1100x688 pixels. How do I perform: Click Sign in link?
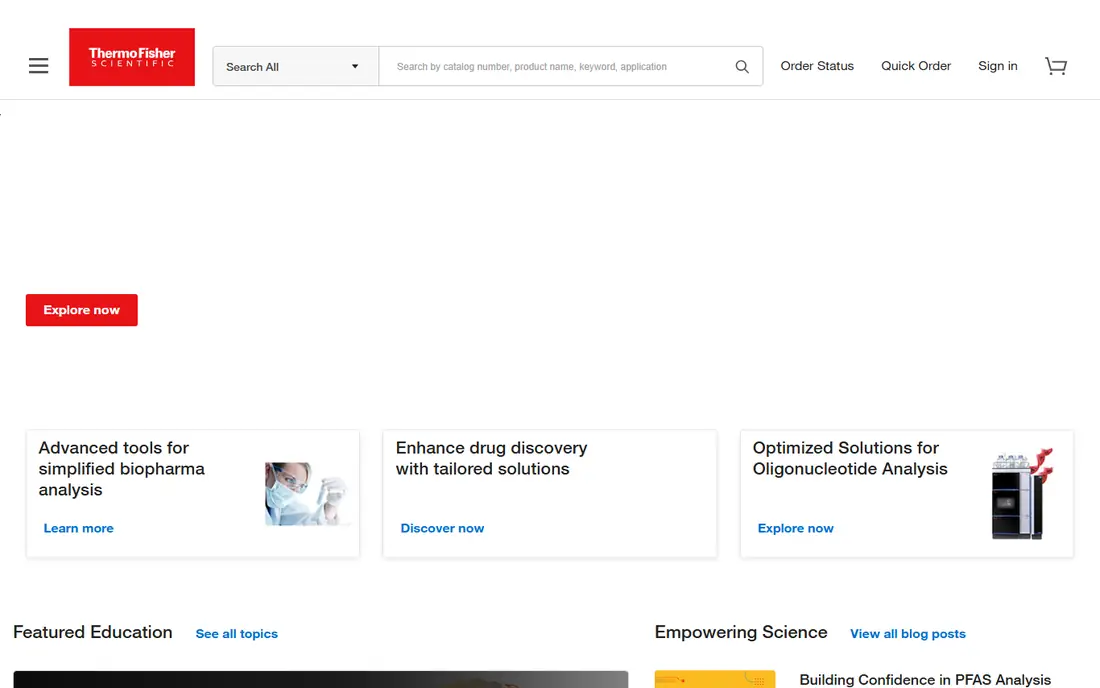pos(998,66)
